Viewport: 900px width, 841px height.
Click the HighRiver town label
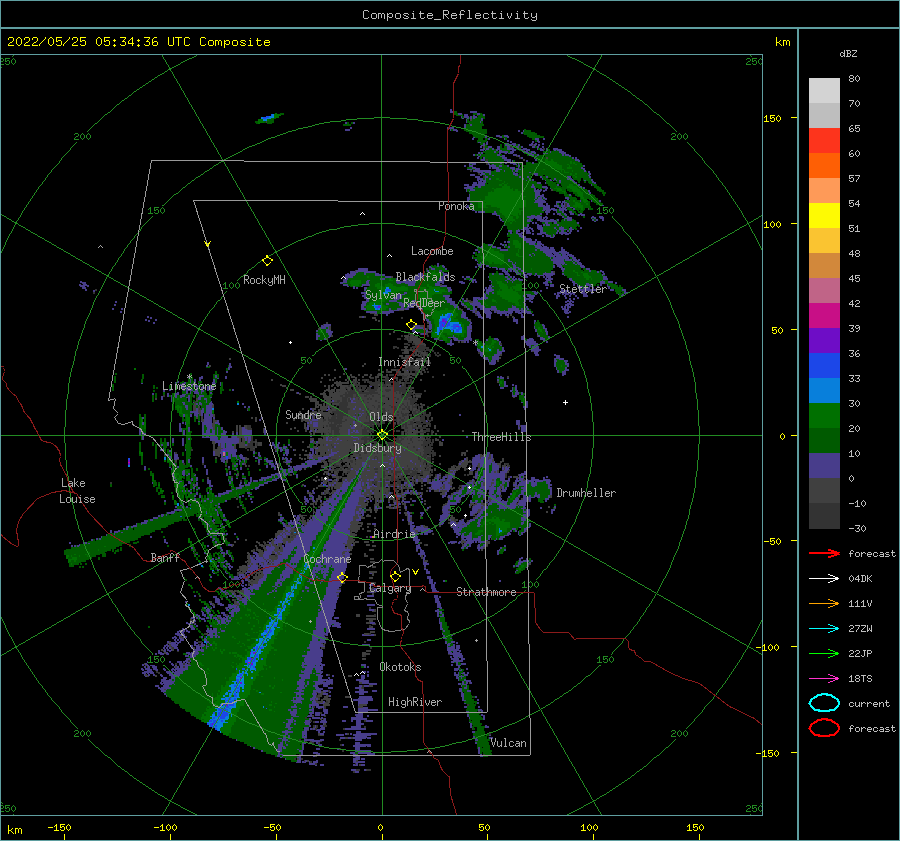[415, 702]
